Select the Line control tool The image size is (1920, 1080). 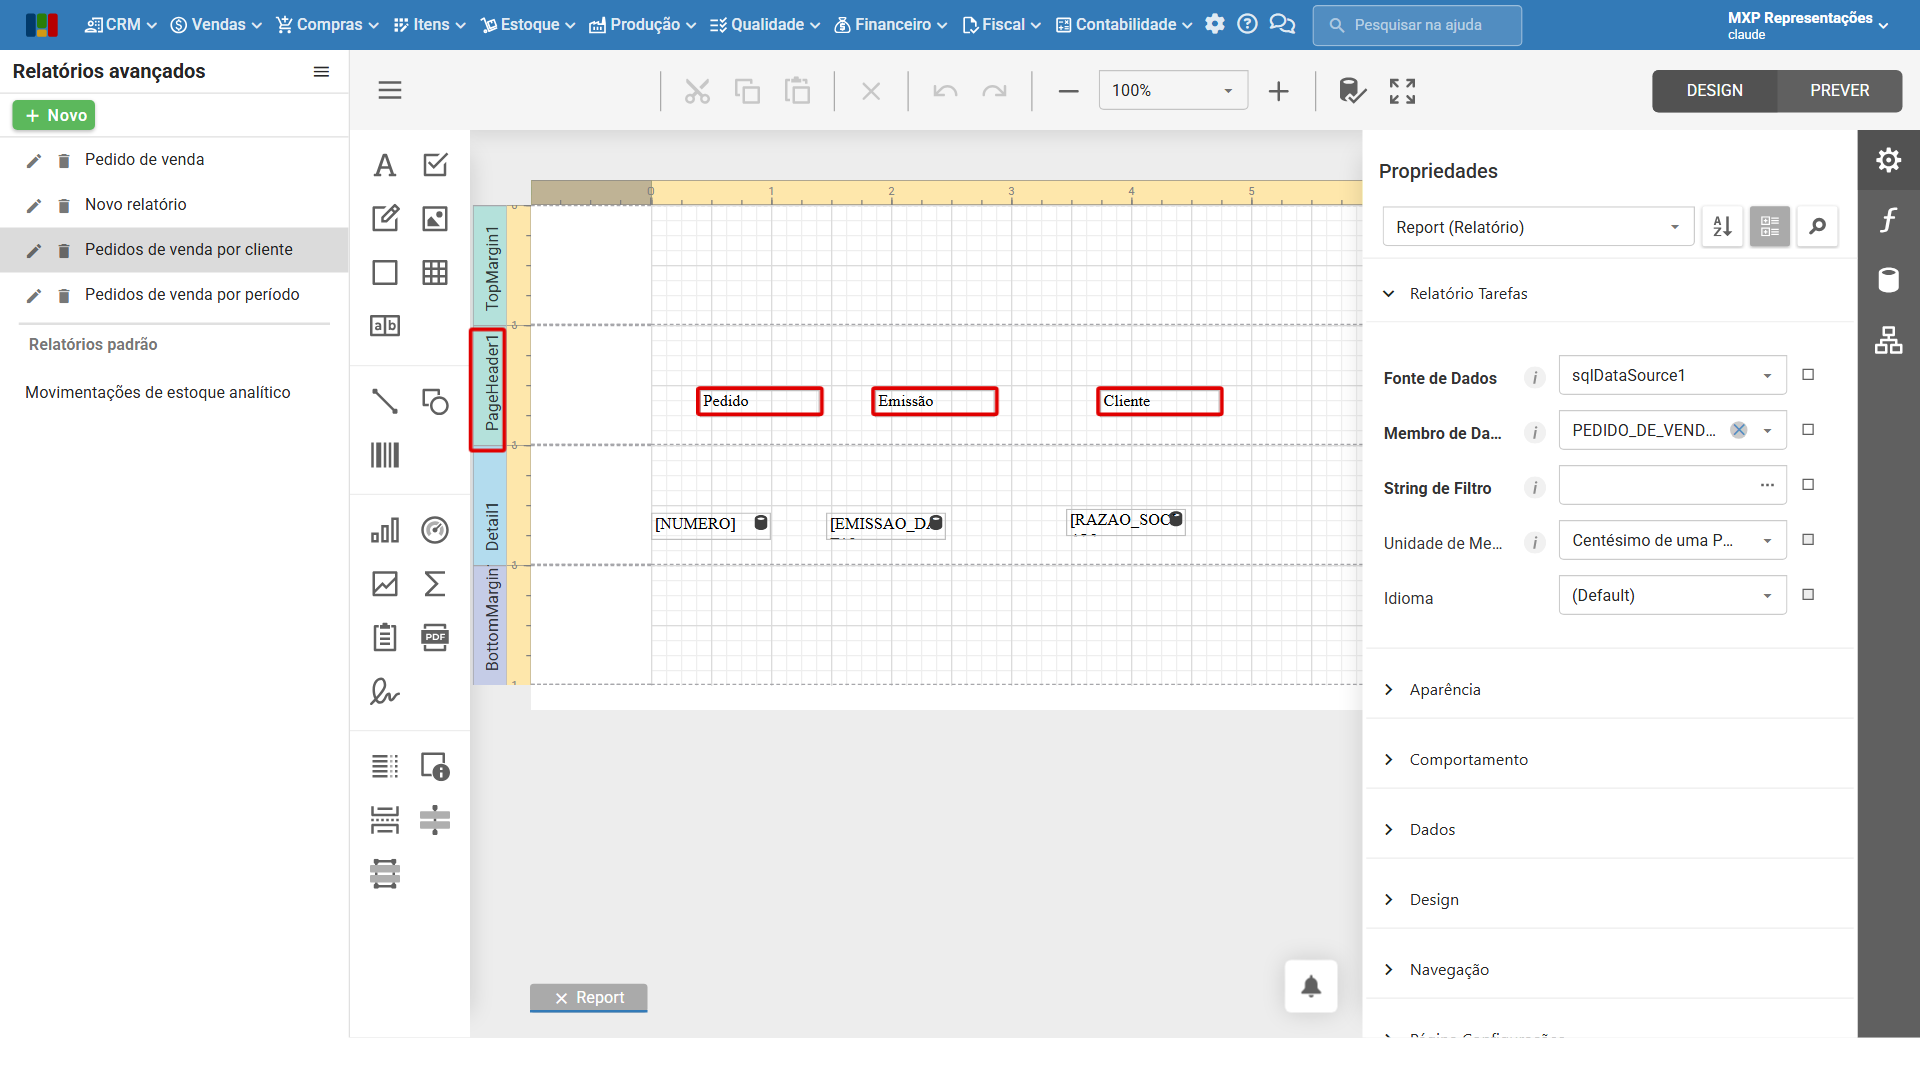[385, 402]
